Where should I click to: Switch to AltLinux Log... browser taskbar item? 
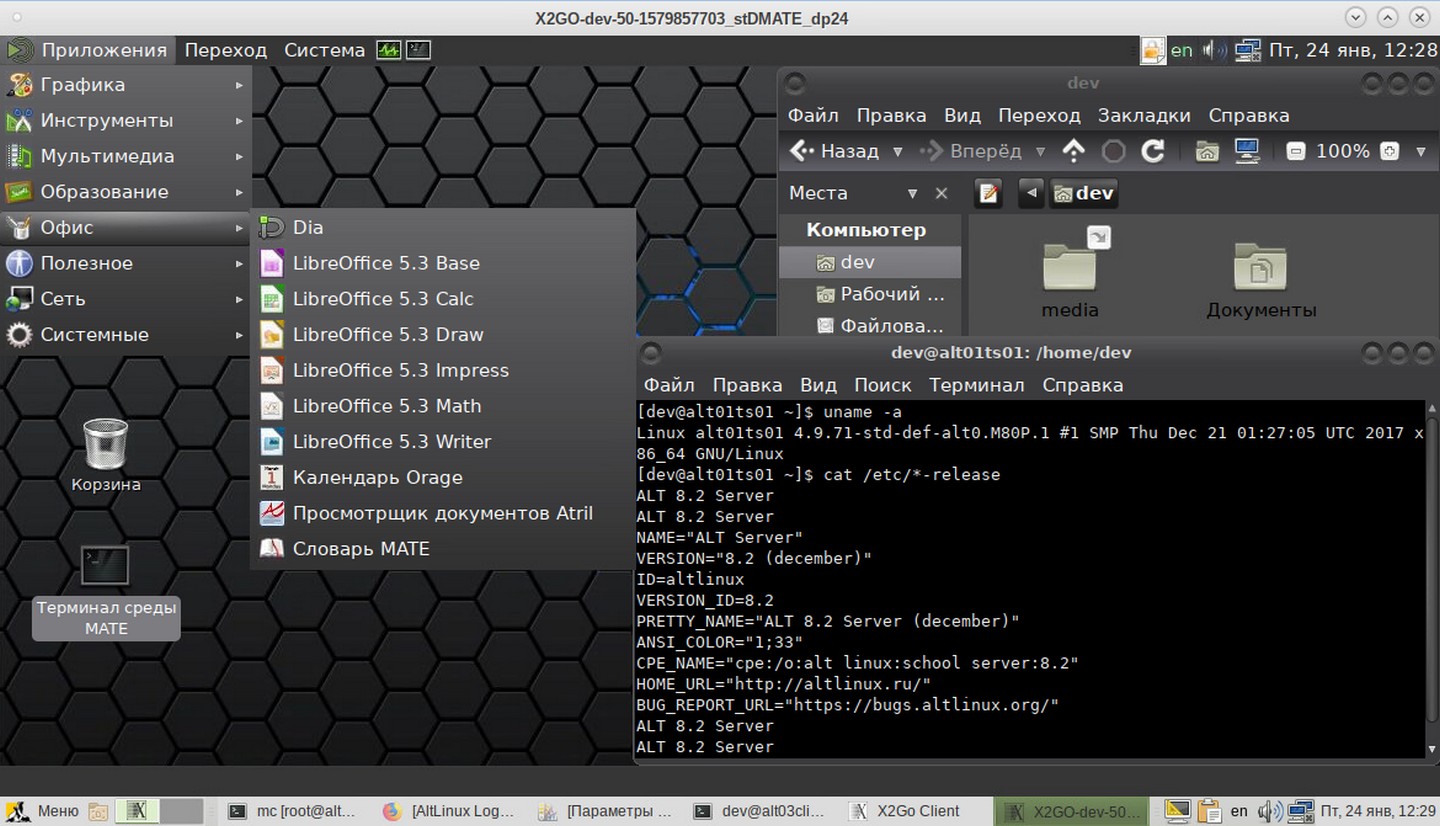tap(451, 811)
